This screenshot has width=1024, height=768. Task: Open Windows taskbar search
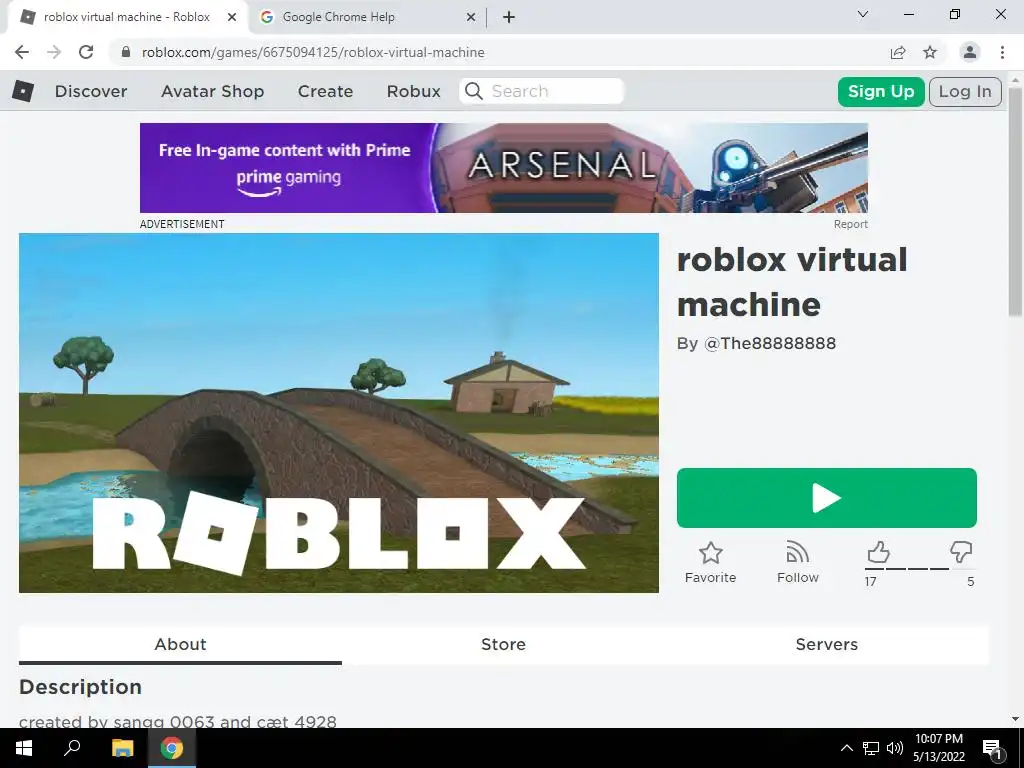(x=72, y=748)
